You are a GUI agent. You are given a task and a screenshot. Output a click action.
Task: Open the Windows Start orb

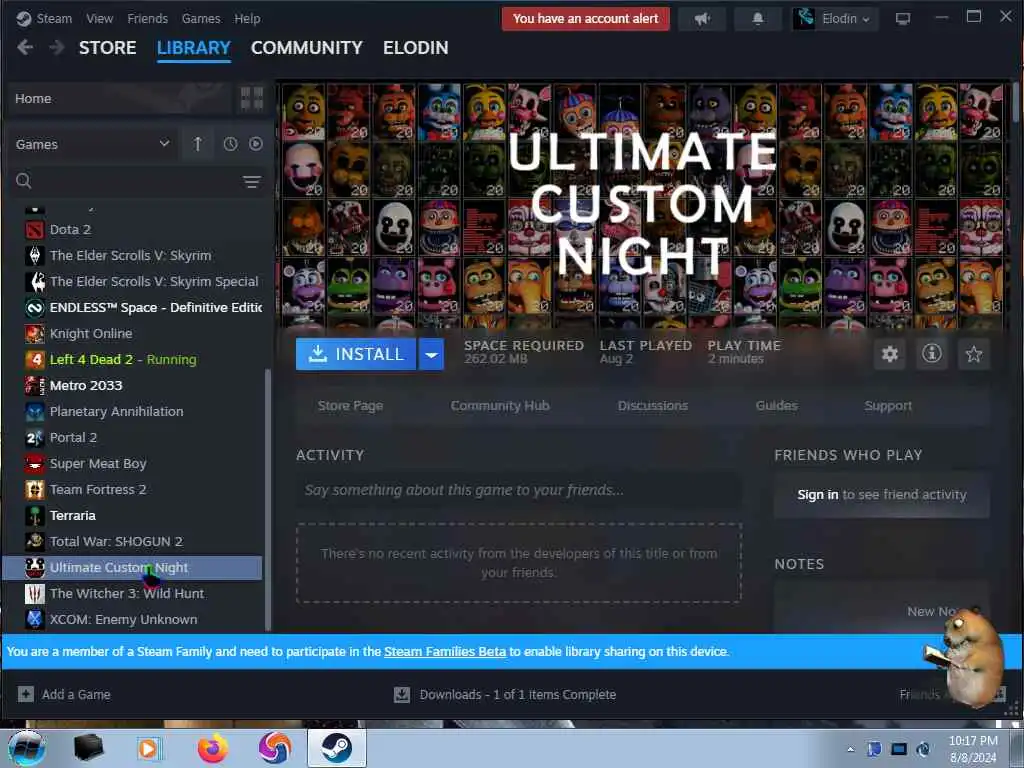pyautogui.click(x=27, y=748)
